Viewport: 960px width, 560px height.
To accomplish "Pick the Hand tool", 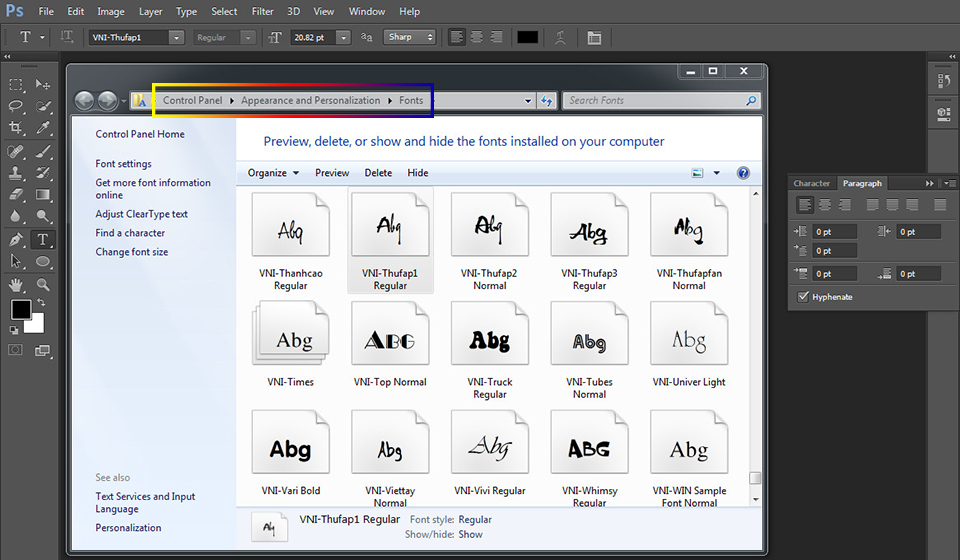I will [16, 285].
